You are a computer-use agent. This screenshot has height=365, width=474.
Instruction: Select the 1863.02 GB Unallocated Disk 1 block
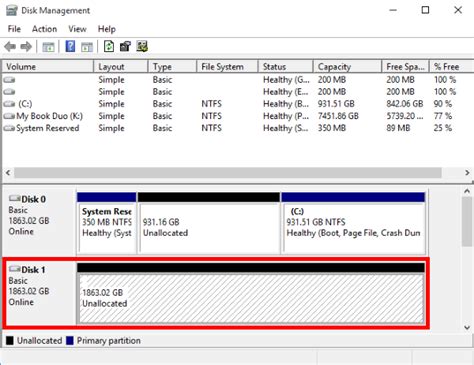pos(251,293)
